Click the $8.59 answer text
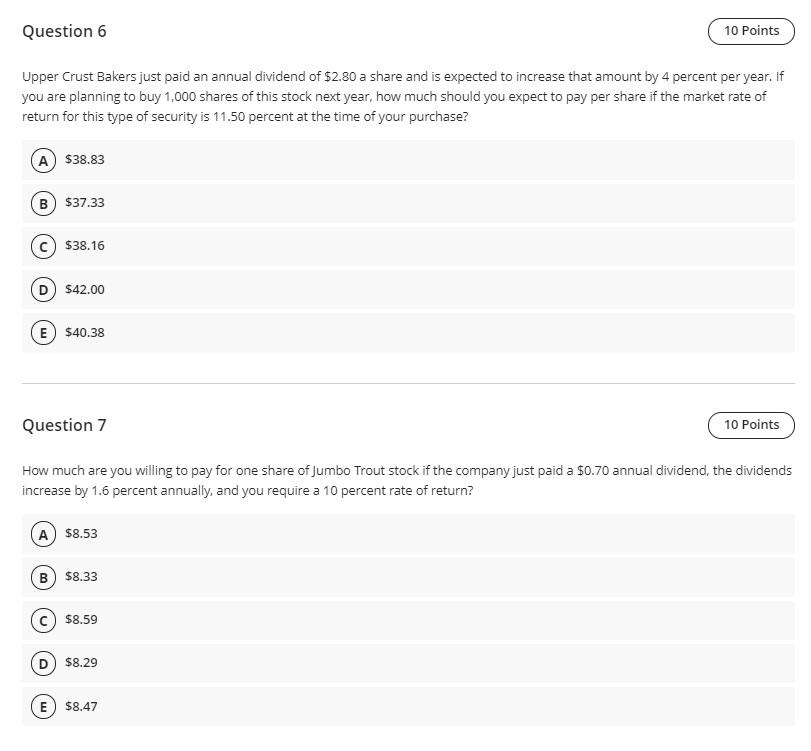The height and width of the screenshot is (751, 811). [x=81, y=620]
